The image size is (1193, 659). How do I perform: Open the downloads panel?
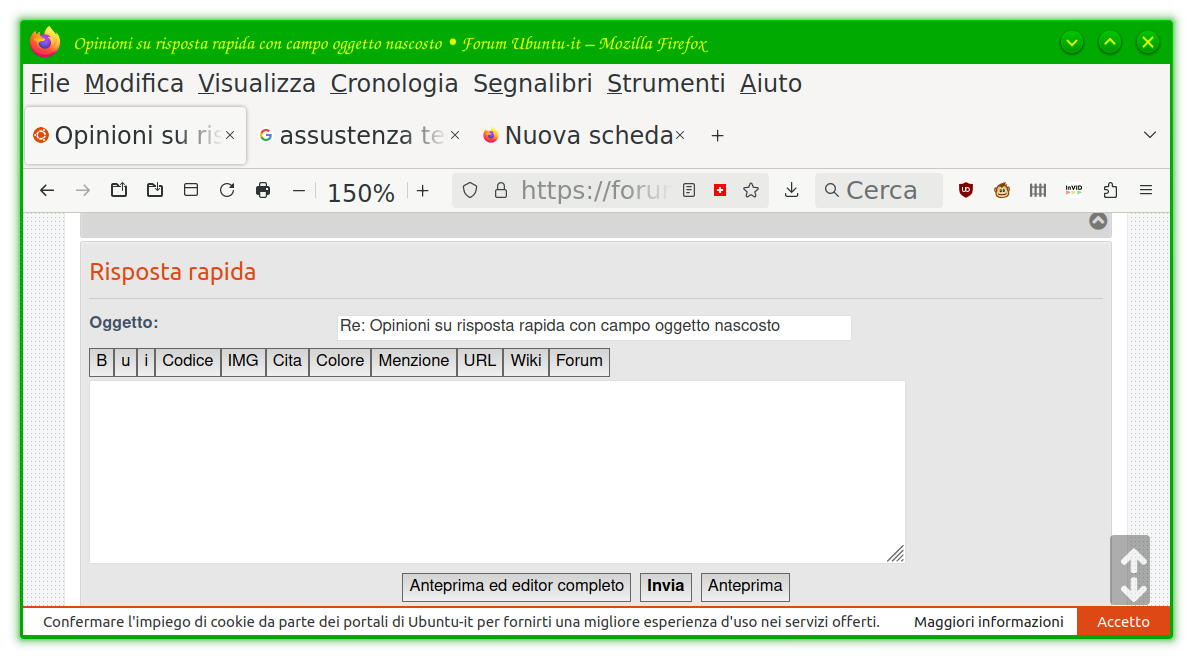coord(791,190)
